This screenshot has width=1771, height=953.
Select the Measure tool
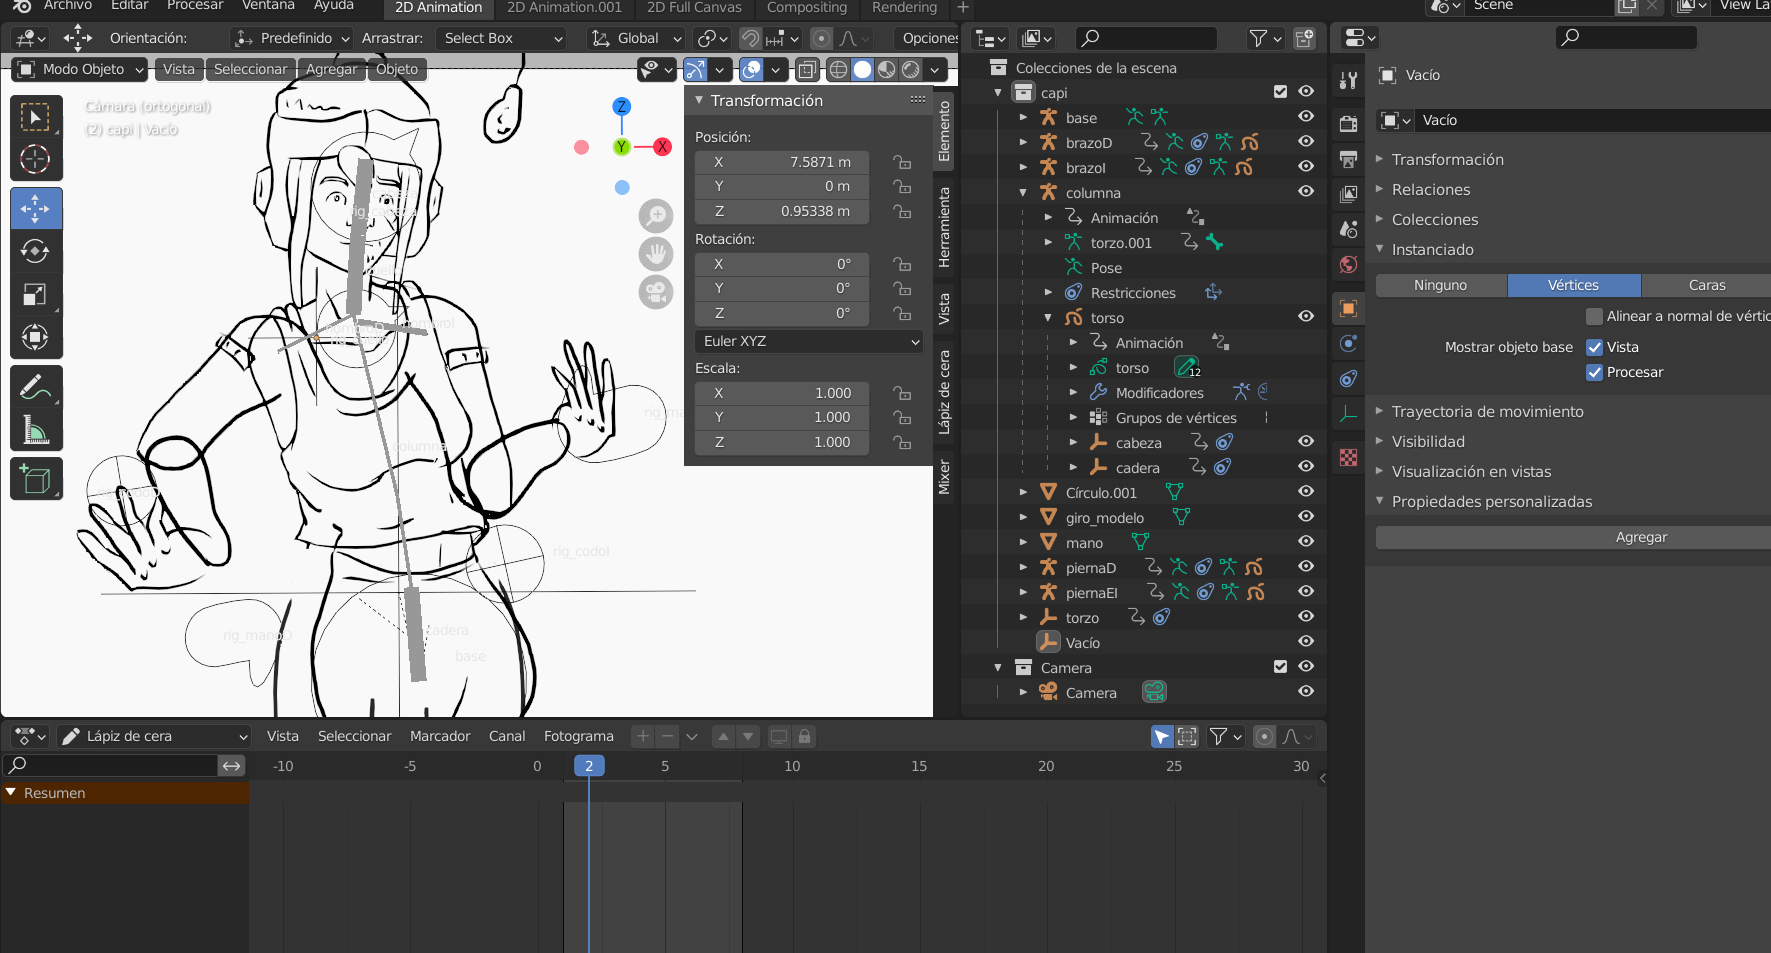[36, 430]
